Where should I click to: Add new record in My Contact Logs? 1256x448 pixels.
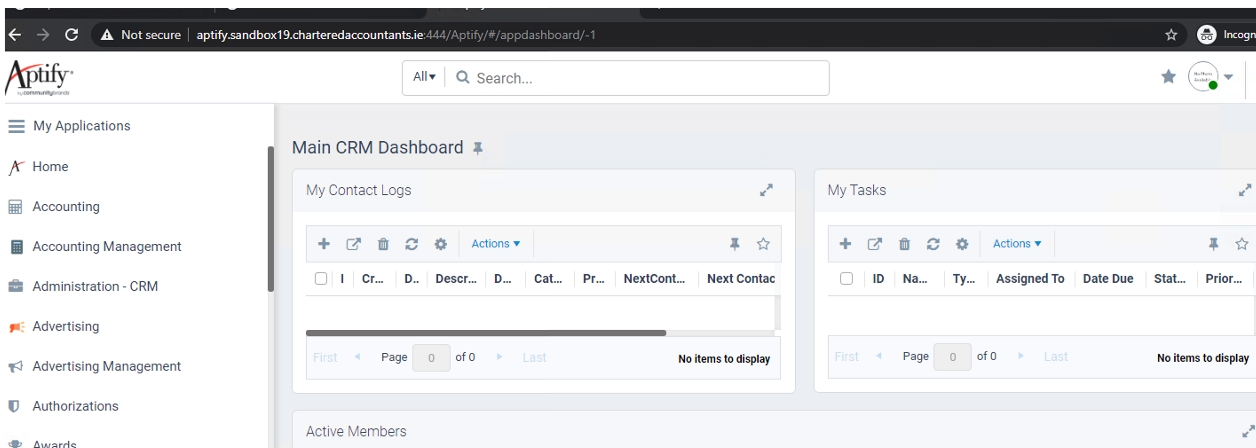(323, 244)
